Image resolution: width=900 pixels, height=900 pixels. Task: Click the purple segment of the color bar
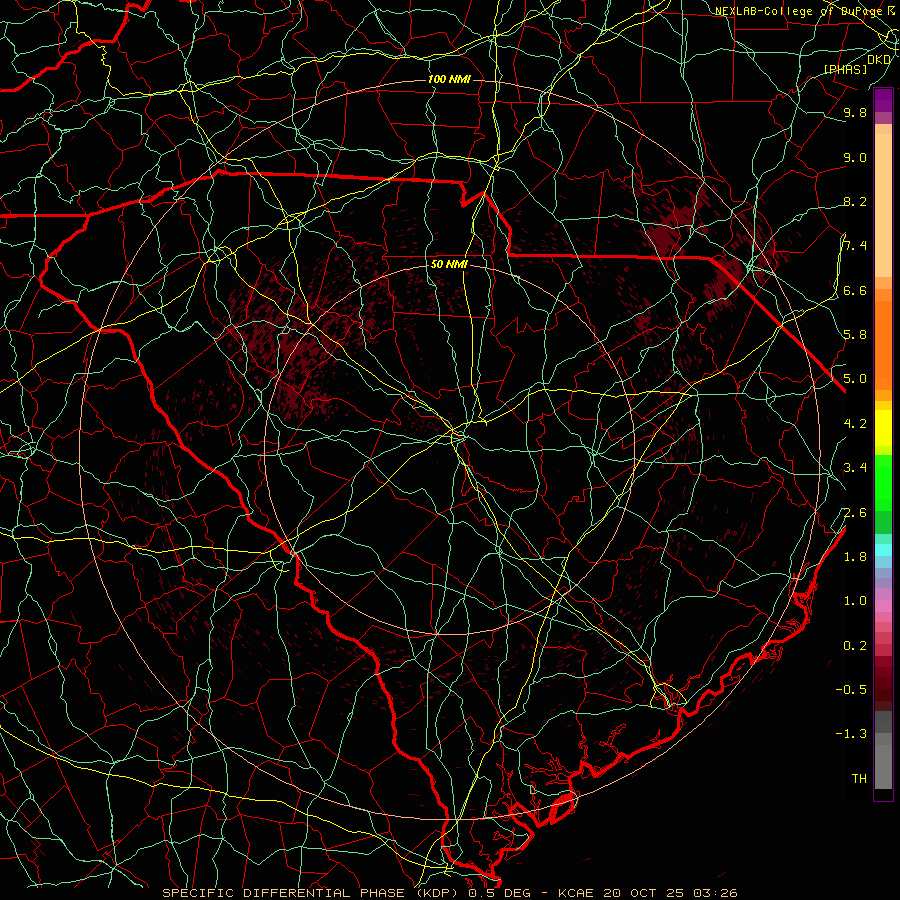click(883, 100)
